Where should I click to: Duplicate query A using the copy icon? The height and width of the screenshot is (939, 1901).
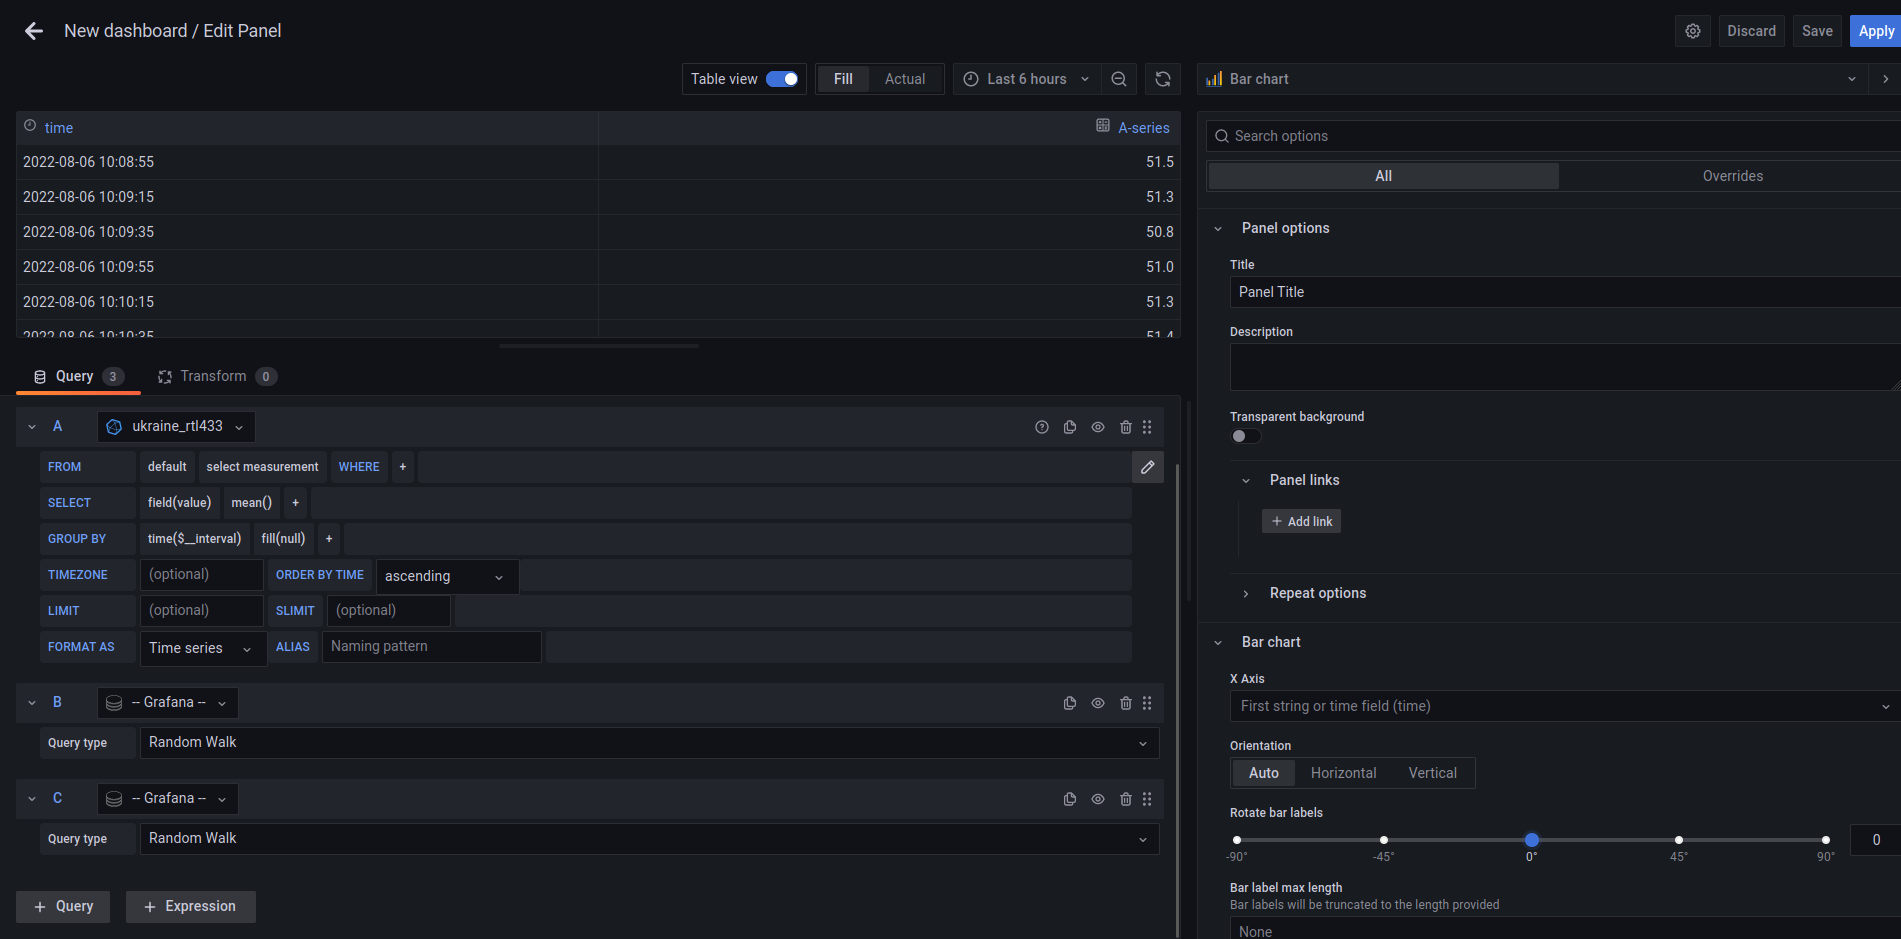[1069, 426]
